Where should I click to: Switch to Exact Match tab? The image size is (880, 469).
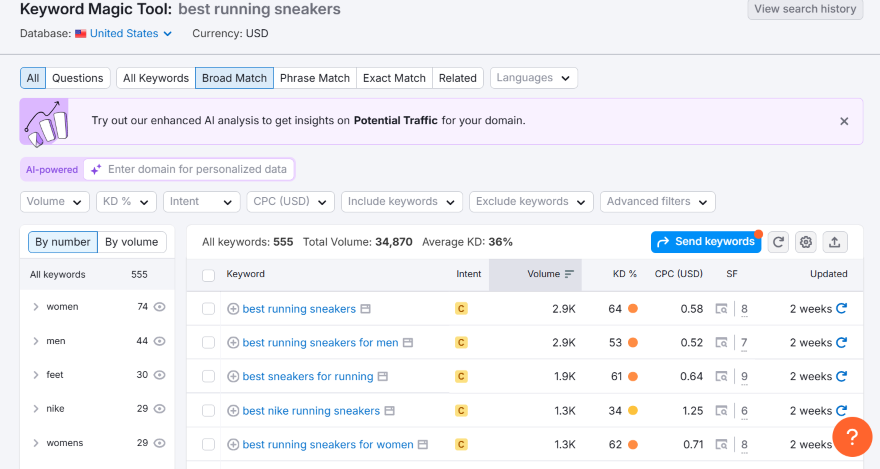click(394, 78)
